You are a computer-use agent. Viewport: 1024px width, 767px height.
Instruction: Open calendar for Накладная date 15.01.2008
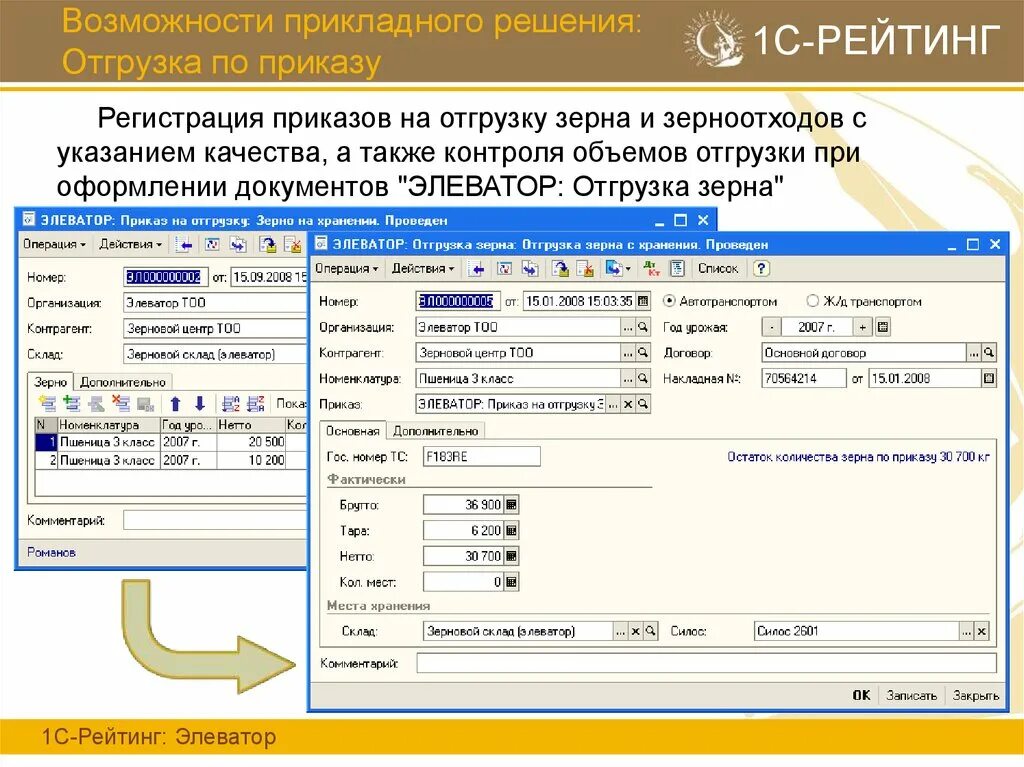coord(989,378)
